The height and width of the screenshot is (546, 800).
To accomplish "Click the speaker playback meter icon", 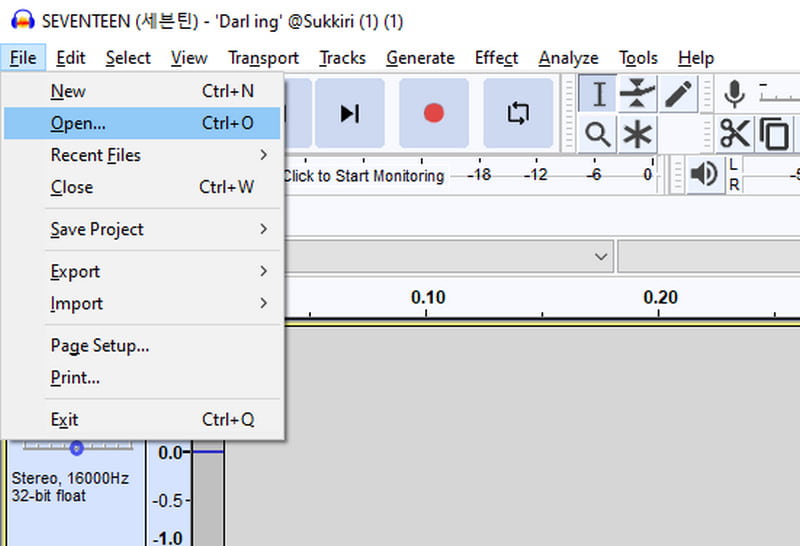I will coord(703,174).
